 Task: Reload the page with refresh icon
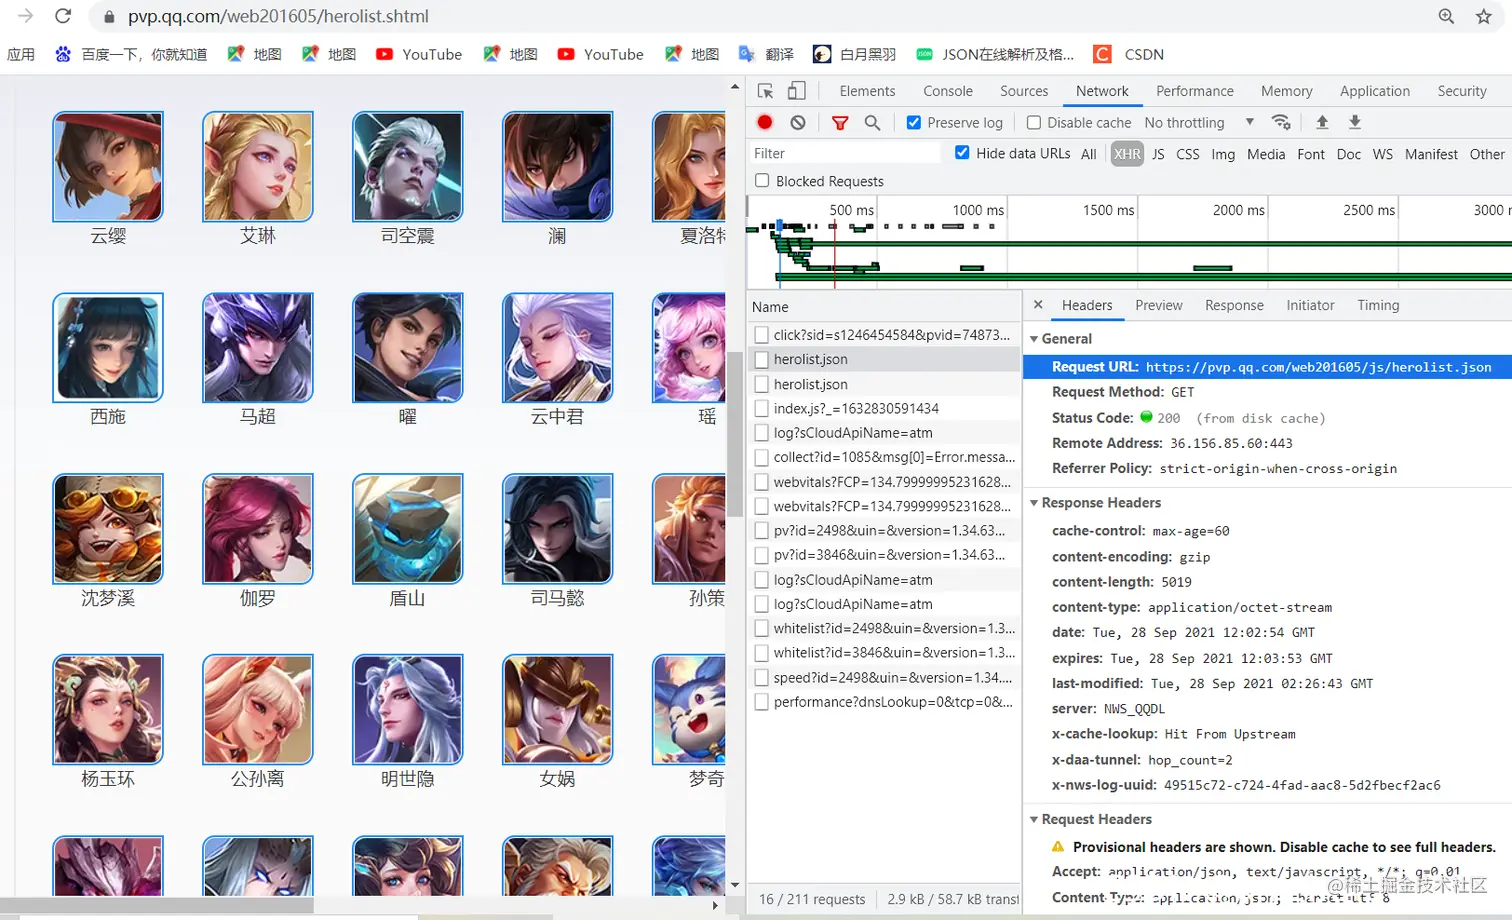(x=63, y=16)
